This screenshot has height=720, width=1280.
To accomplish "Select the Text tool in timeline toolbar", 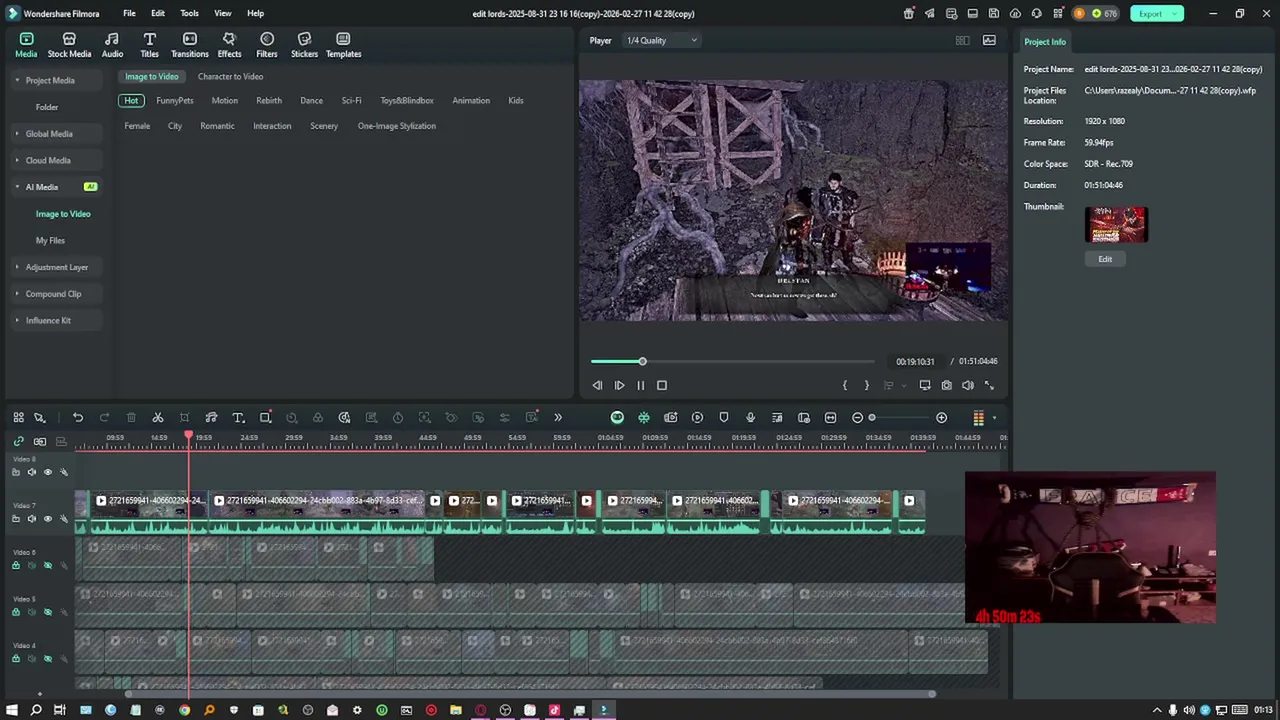I will pos(238,418).
